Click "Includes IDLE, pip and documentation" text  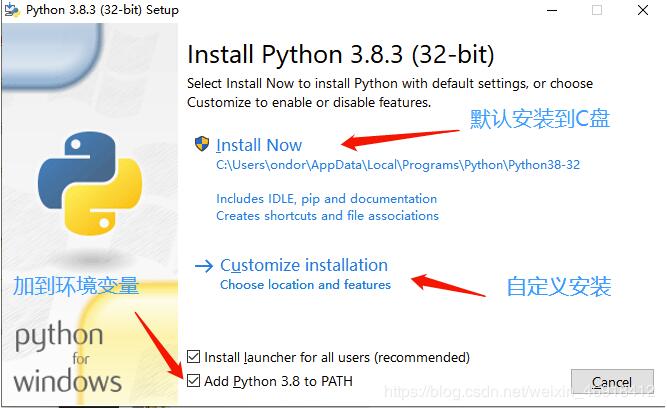point(326,199)
